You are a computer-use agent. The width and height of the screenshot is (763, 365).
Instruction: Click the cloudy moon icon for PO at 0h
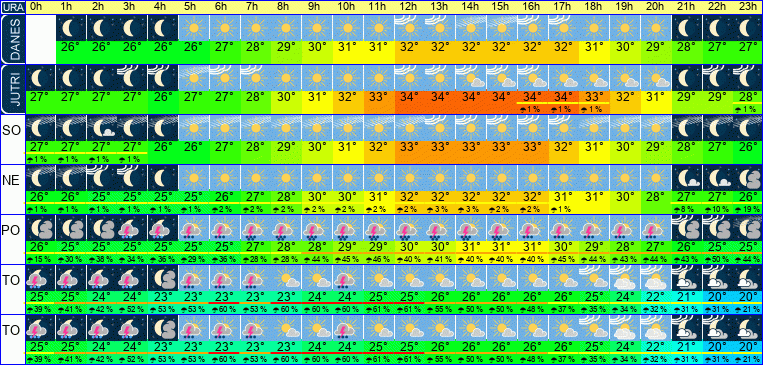tap(40, 228)
